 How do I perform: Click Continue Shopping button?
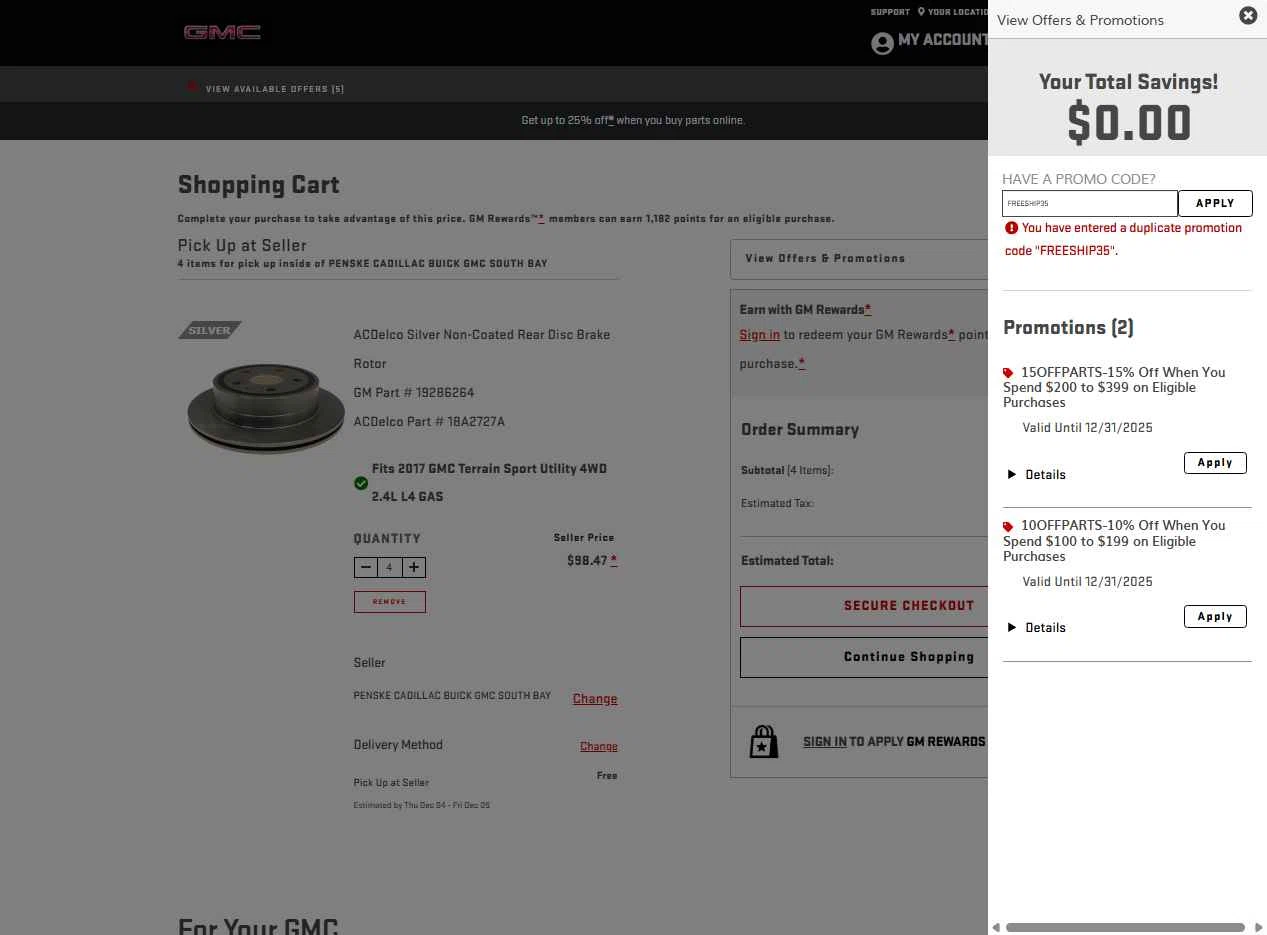864,657
